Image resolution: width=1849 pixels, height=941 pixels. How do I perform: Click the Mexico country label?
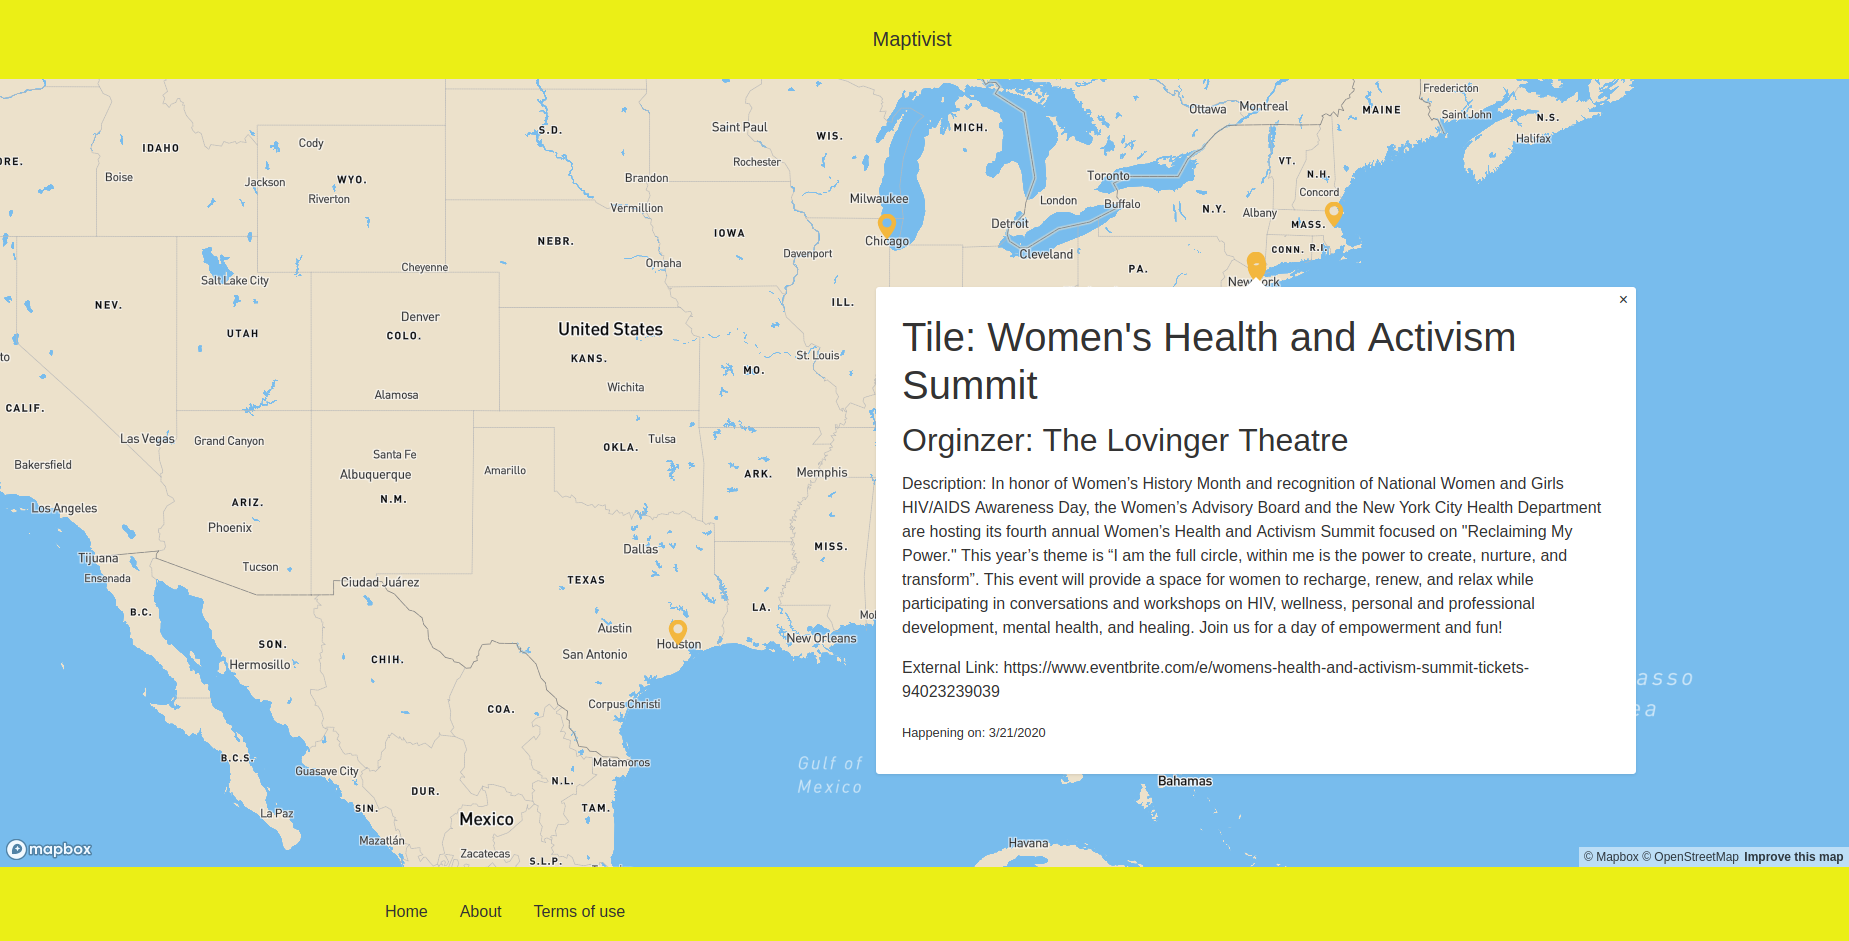[486, 819]
